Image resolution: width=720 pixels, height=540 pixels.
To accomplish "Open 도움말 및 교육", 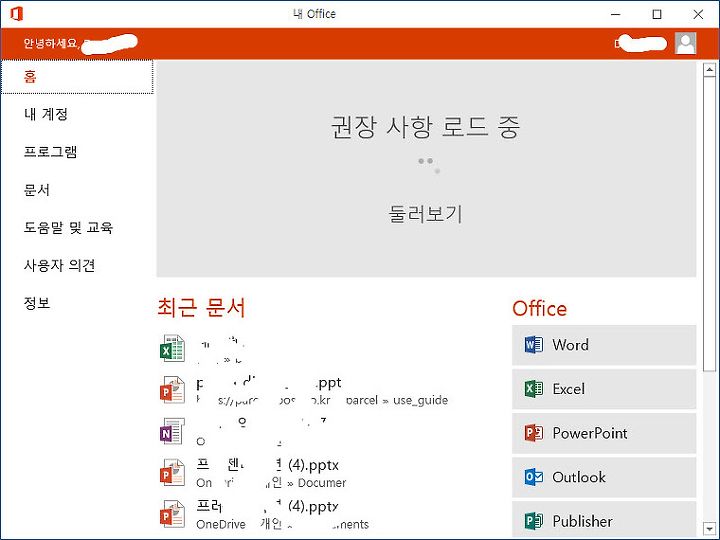I will coord(68,227).
